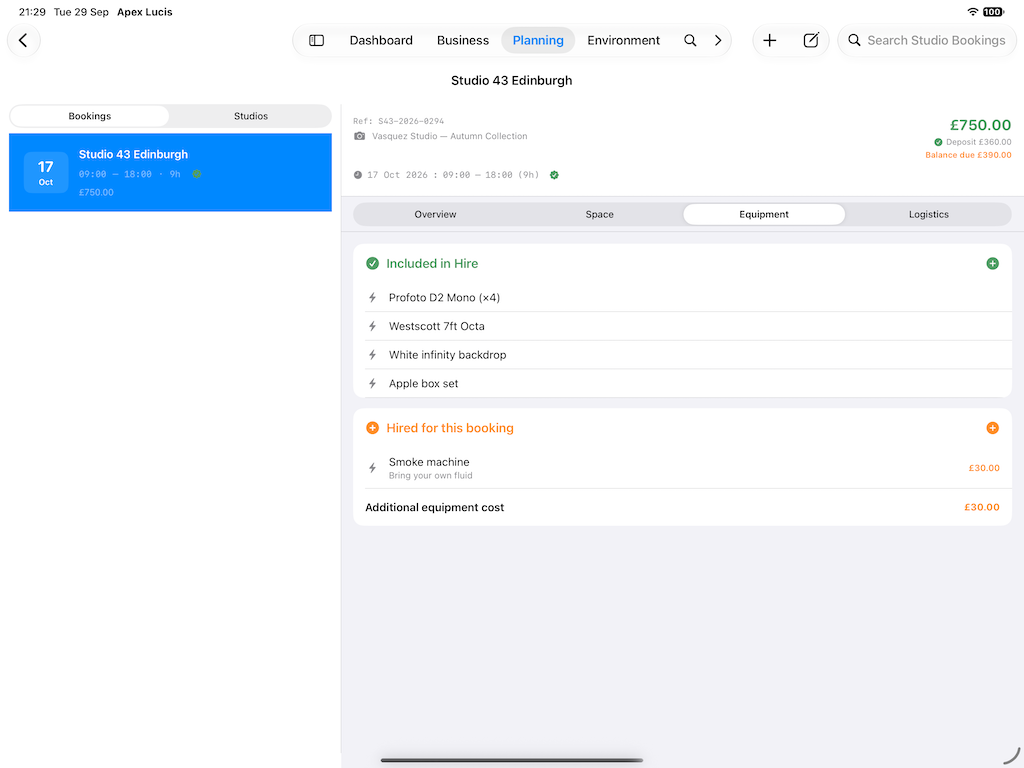Select the Equipment section
Image resolution: width=1024 pixels, height=768 pixels.
point(764,214)
